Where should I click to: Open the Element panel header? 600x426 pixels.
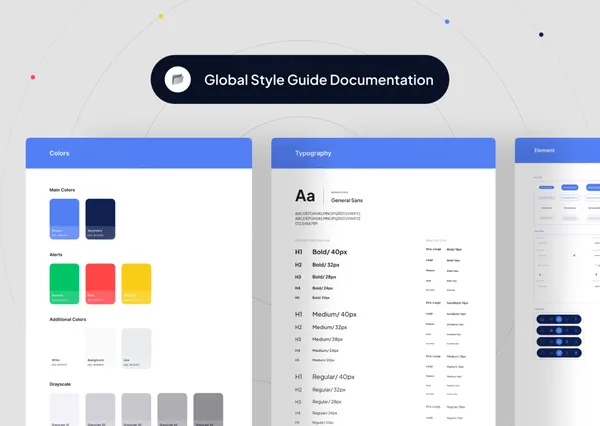coord(557,151)
